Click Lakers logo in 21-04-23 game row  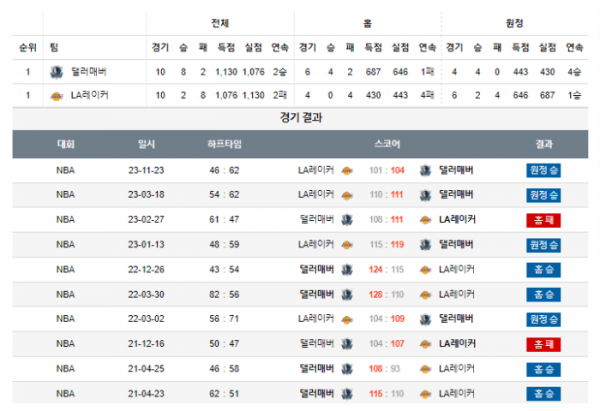426,395
